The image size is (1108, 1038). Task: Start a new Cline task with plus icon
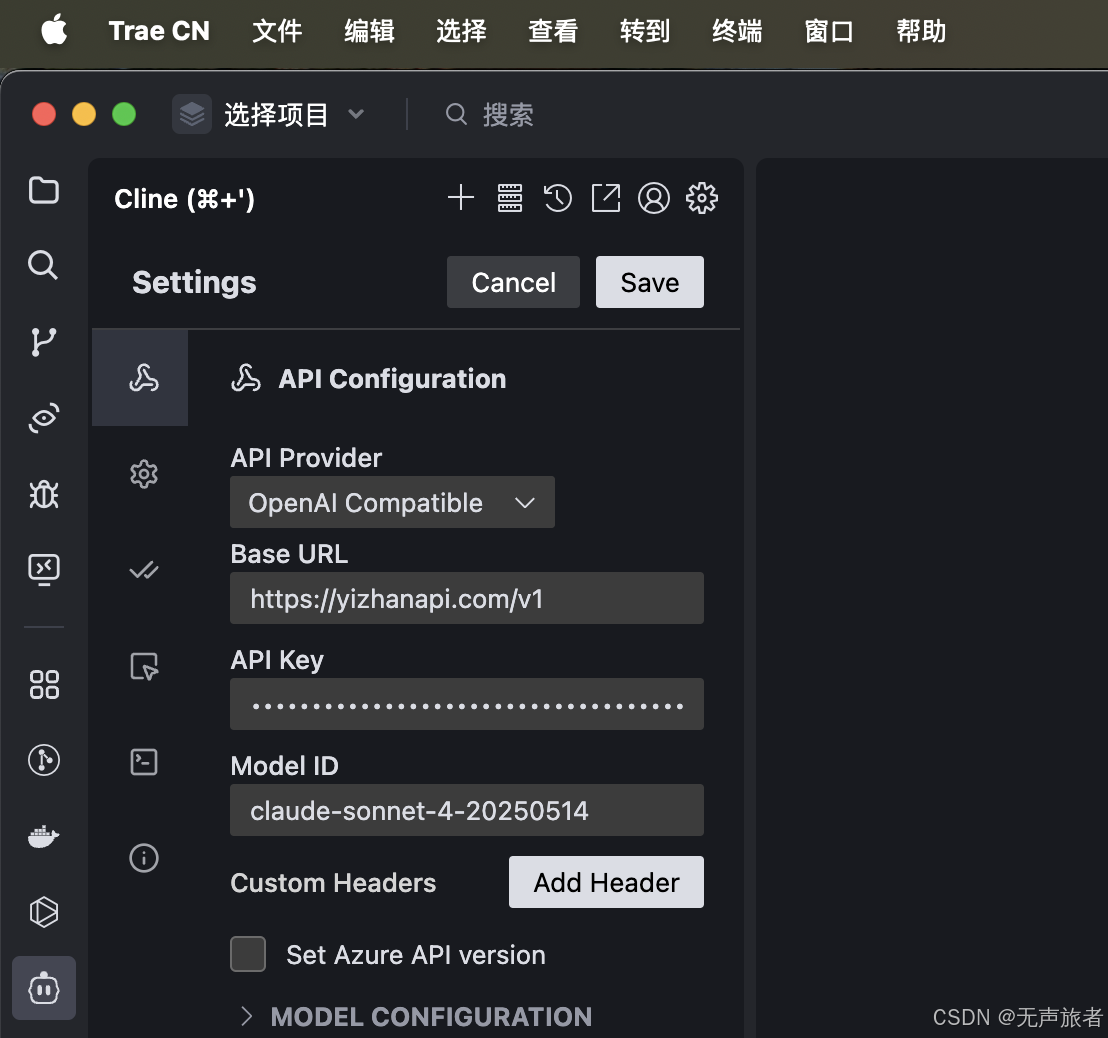click(x=461, y=198)
